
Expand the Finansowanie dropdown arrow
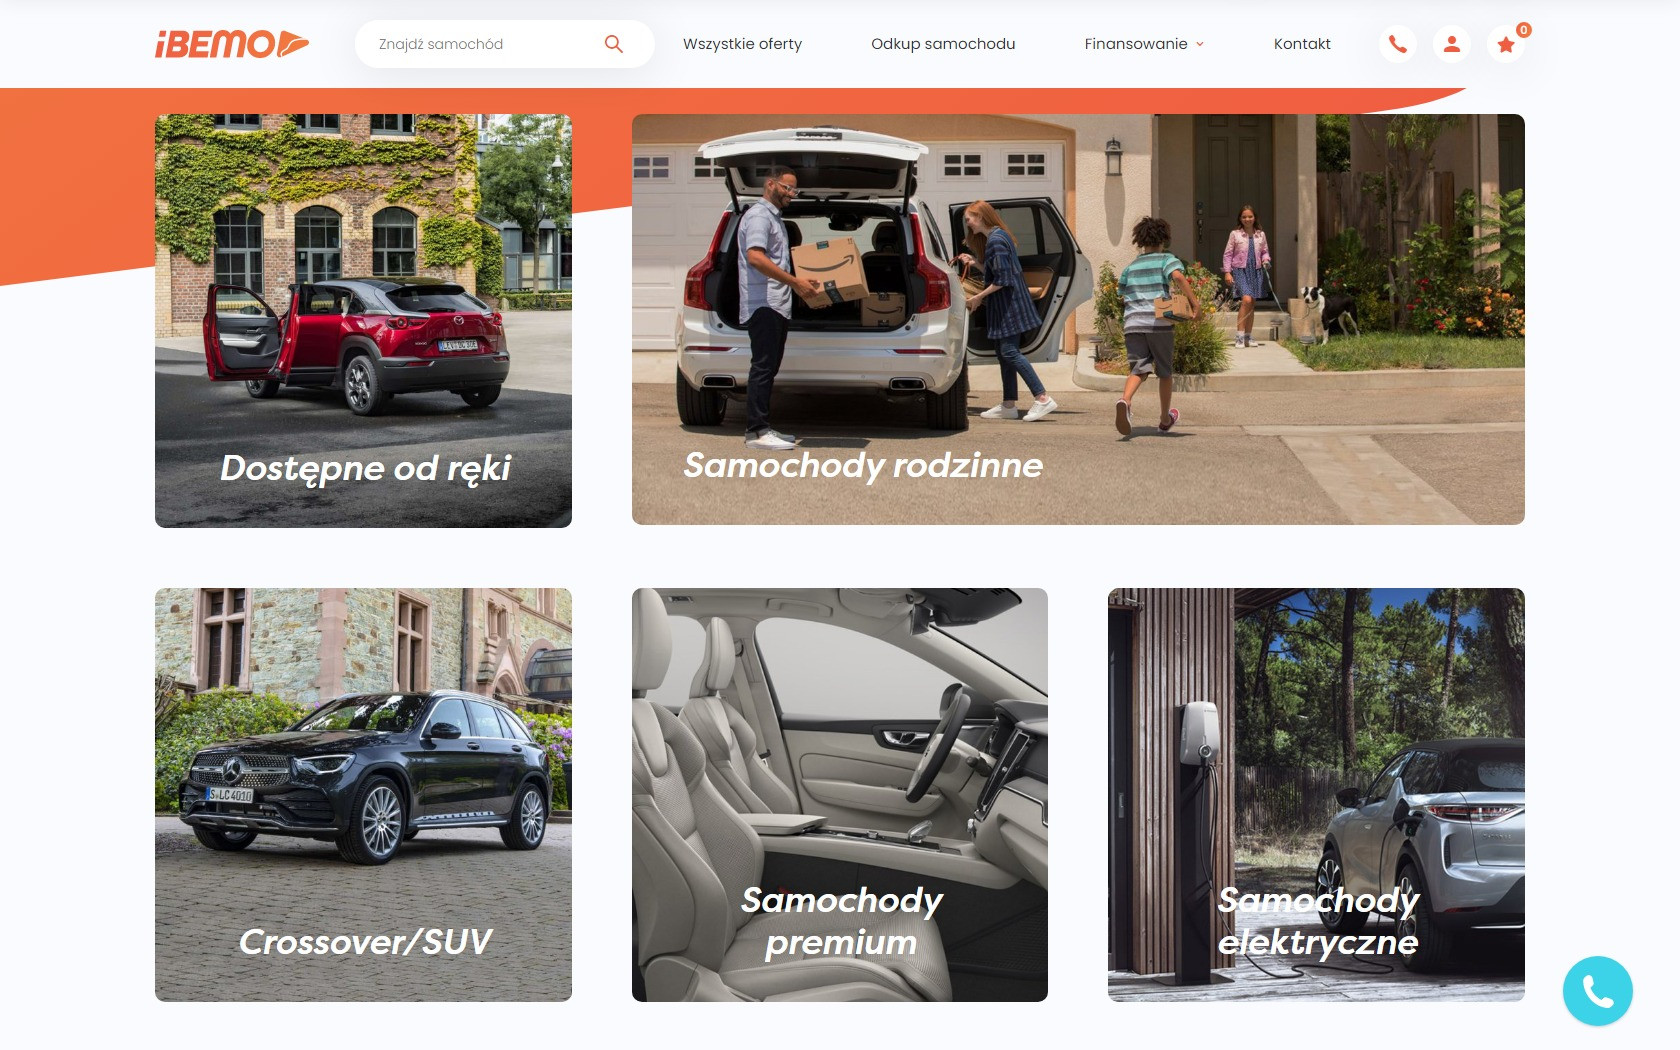1200,44
